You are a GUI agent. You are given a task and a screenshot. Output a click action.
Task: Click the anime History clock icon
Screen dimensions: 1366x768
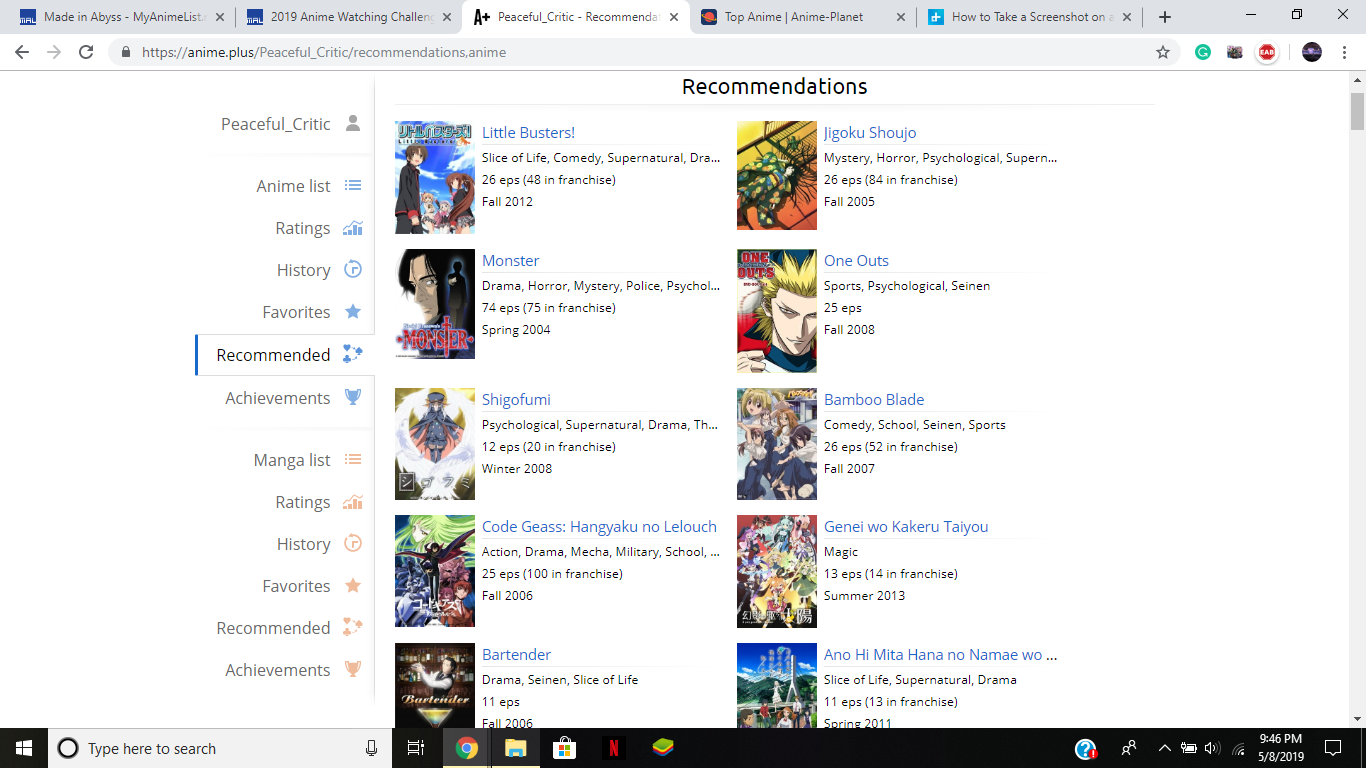tap(352, 270)
